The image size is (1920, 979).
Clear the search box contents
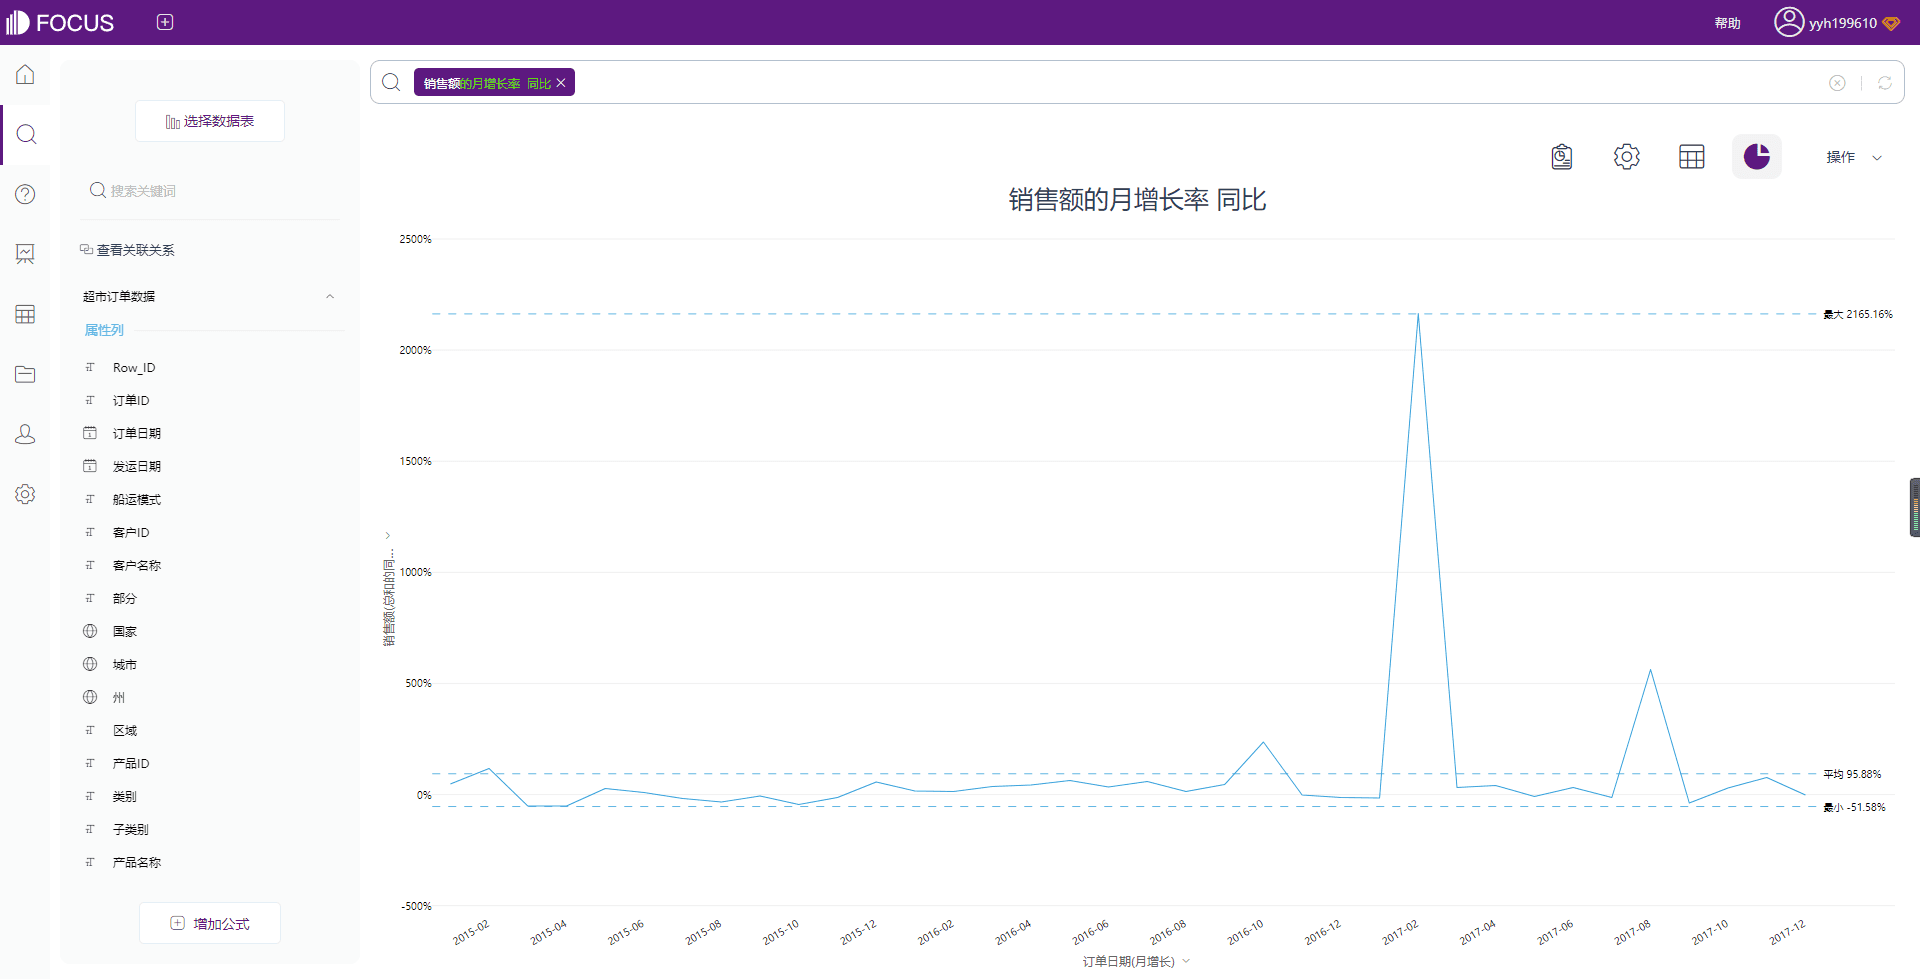(x=1837, y=83)
